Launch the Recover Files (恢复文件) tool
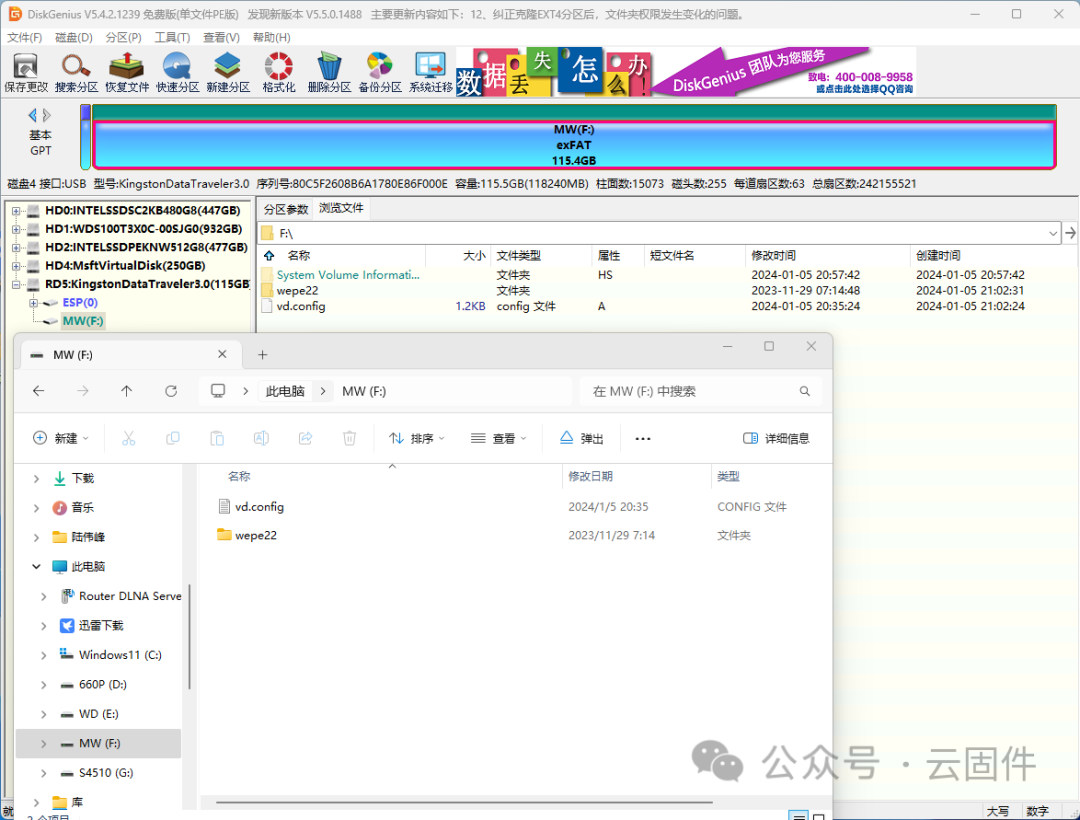1080x820 pixels. click(127, 72)
